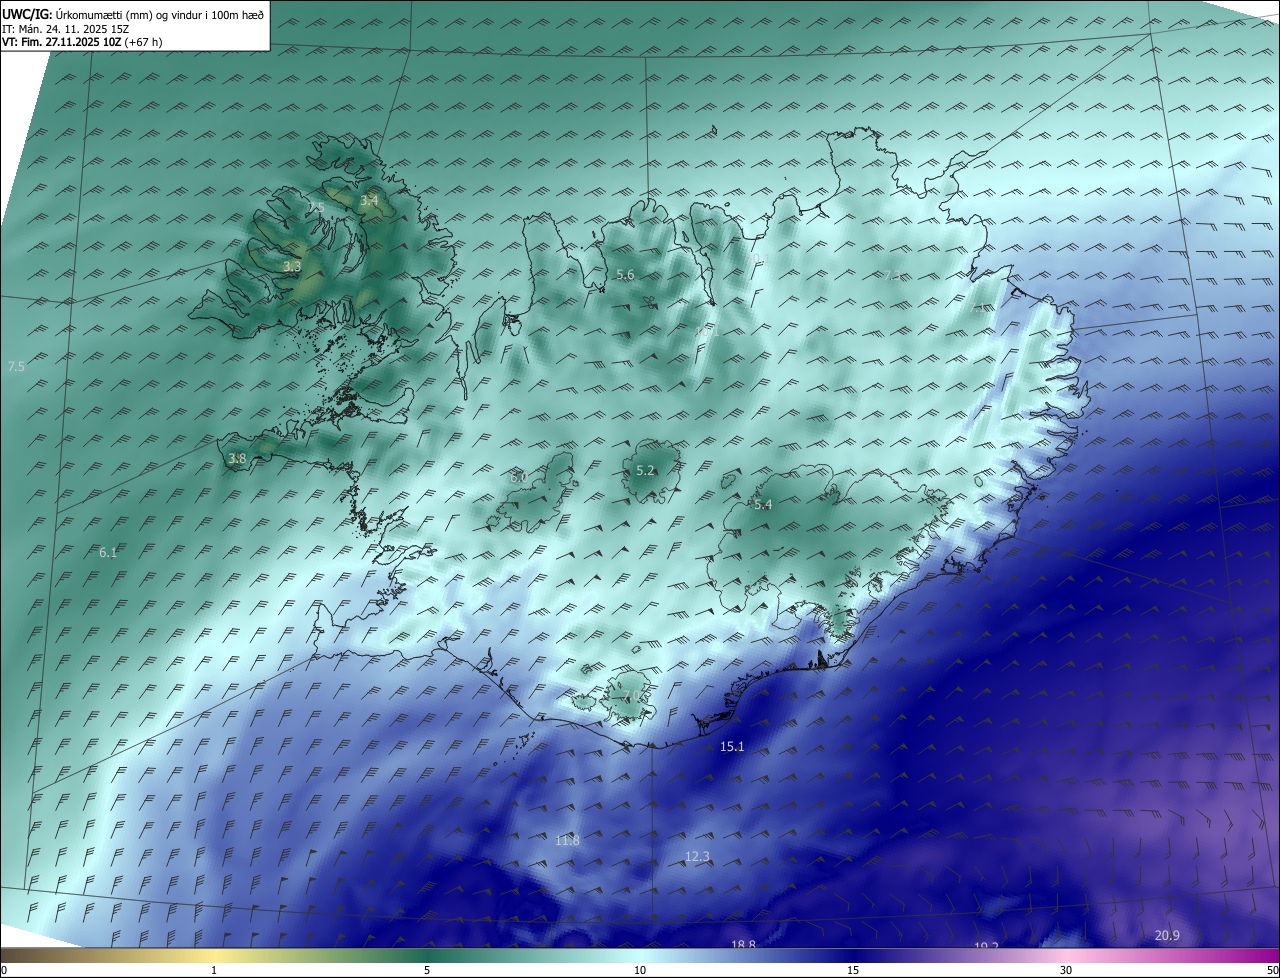Click the color scale tick labeled 30
This screenshot has width=1280, height=978.
click(1066, 970)
